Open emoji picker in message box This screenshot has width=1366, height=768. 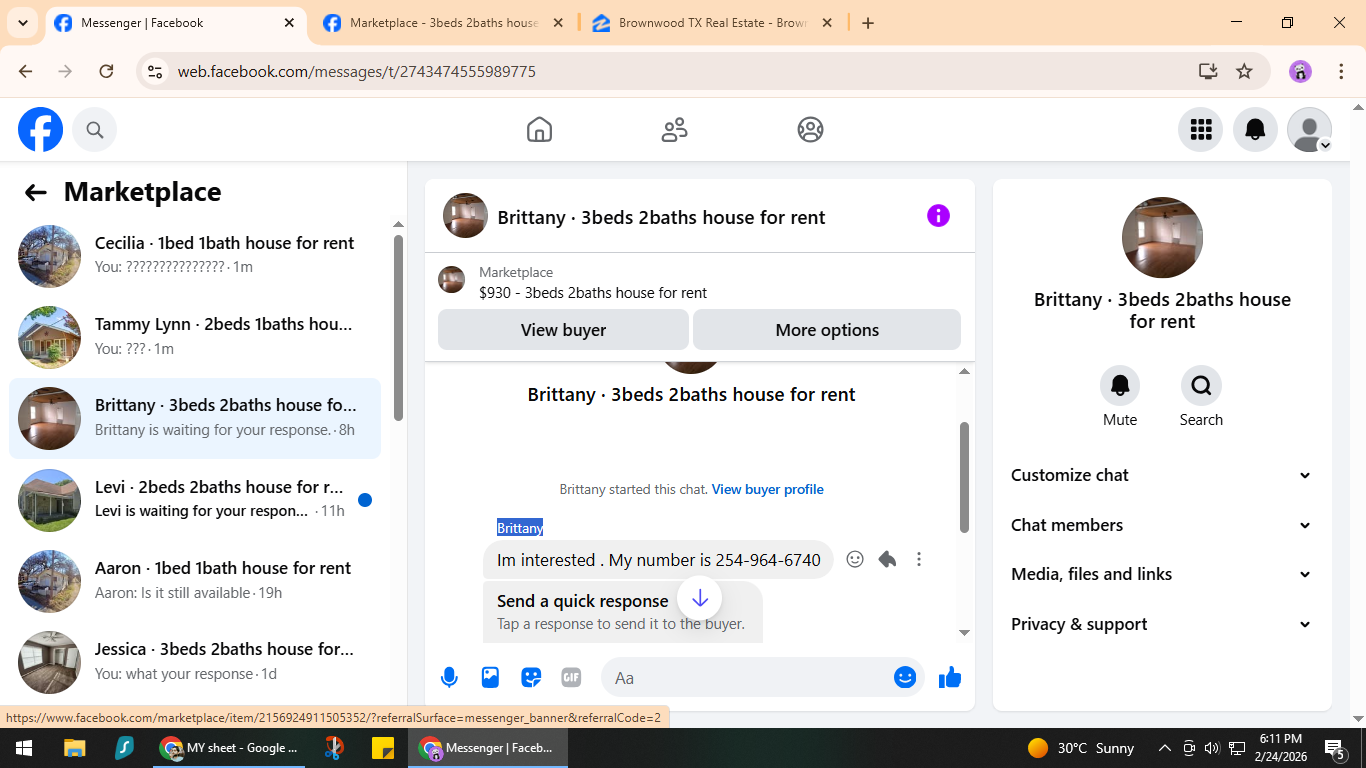(x=905, y=678)
